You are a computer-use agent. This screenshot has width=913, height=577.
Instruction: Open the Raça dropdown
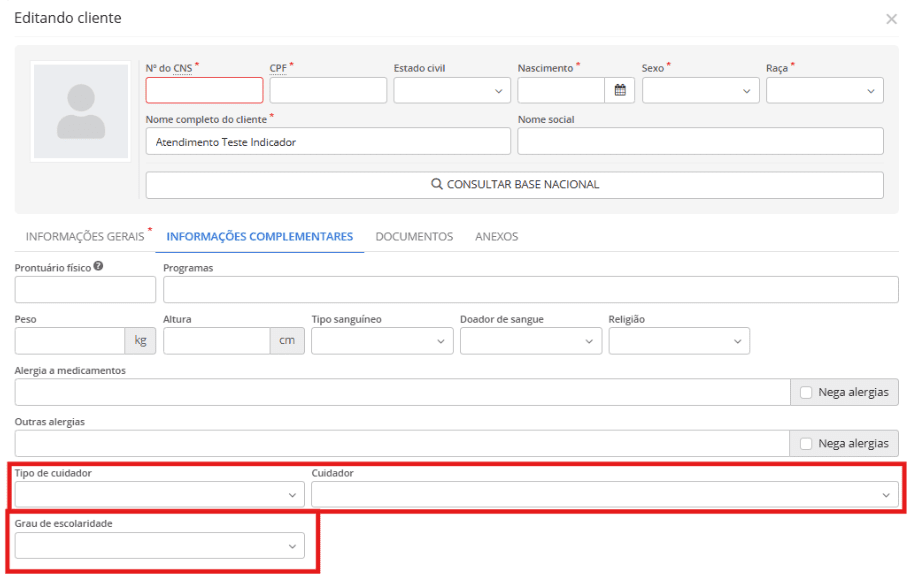click(x=824, y=90)
